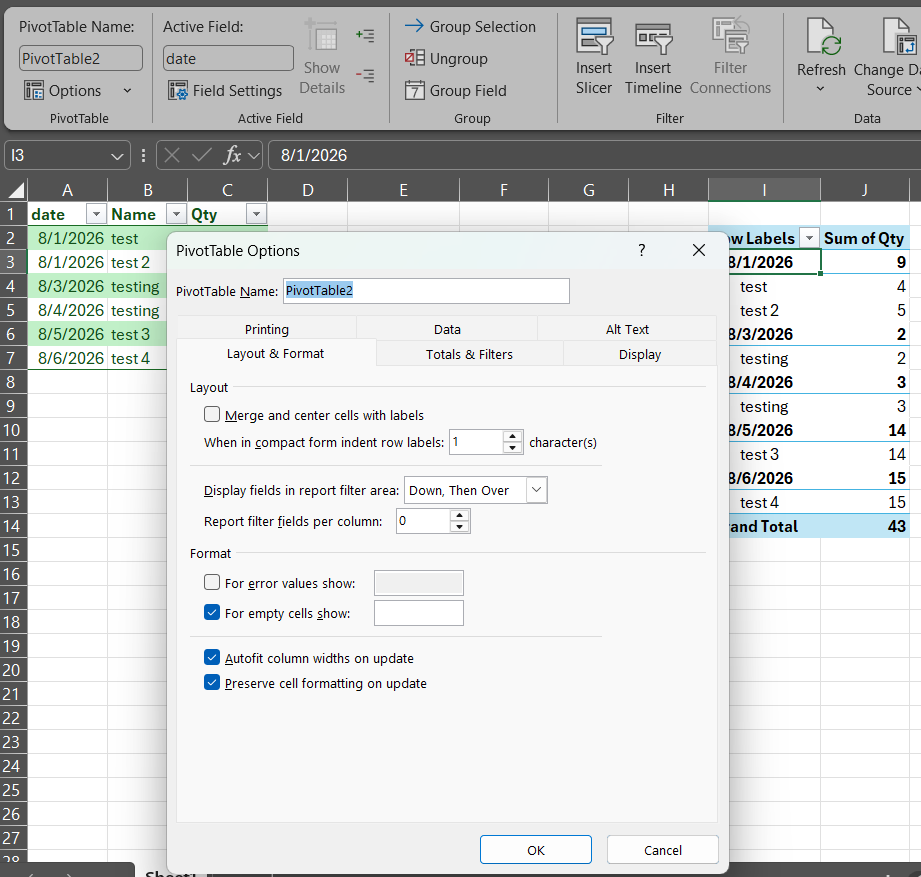
Task: Enable Merge and center cells with labels
Action: (212, 415)
